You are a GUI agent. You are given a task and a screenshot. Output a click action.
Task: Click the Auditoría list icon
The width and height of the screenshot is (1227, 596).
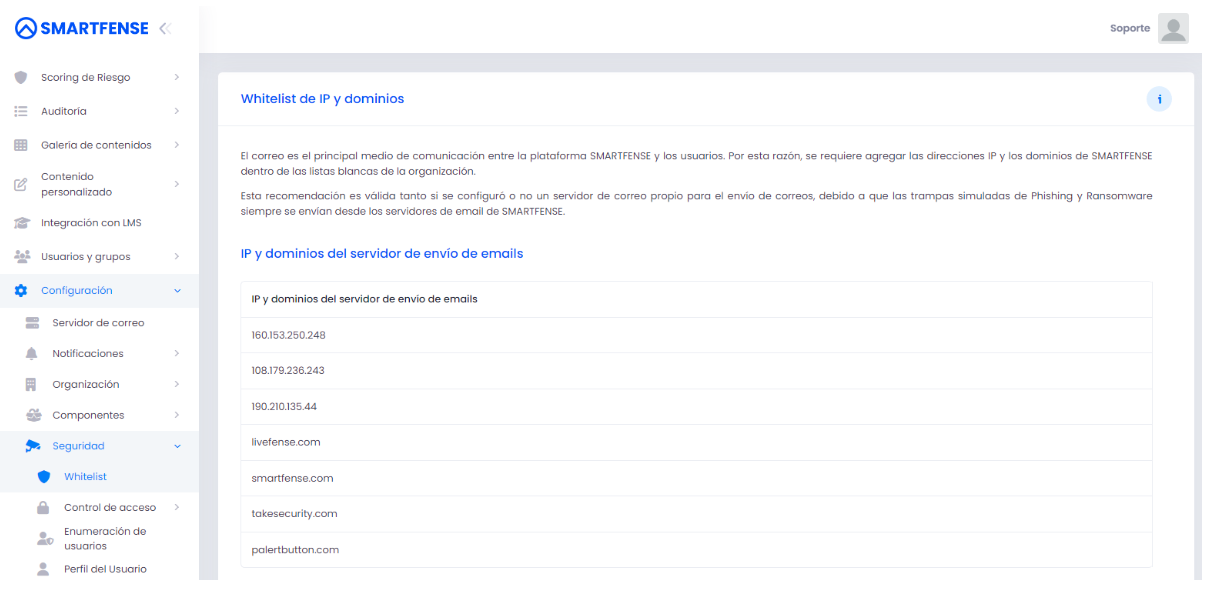[x=21, y=111]
